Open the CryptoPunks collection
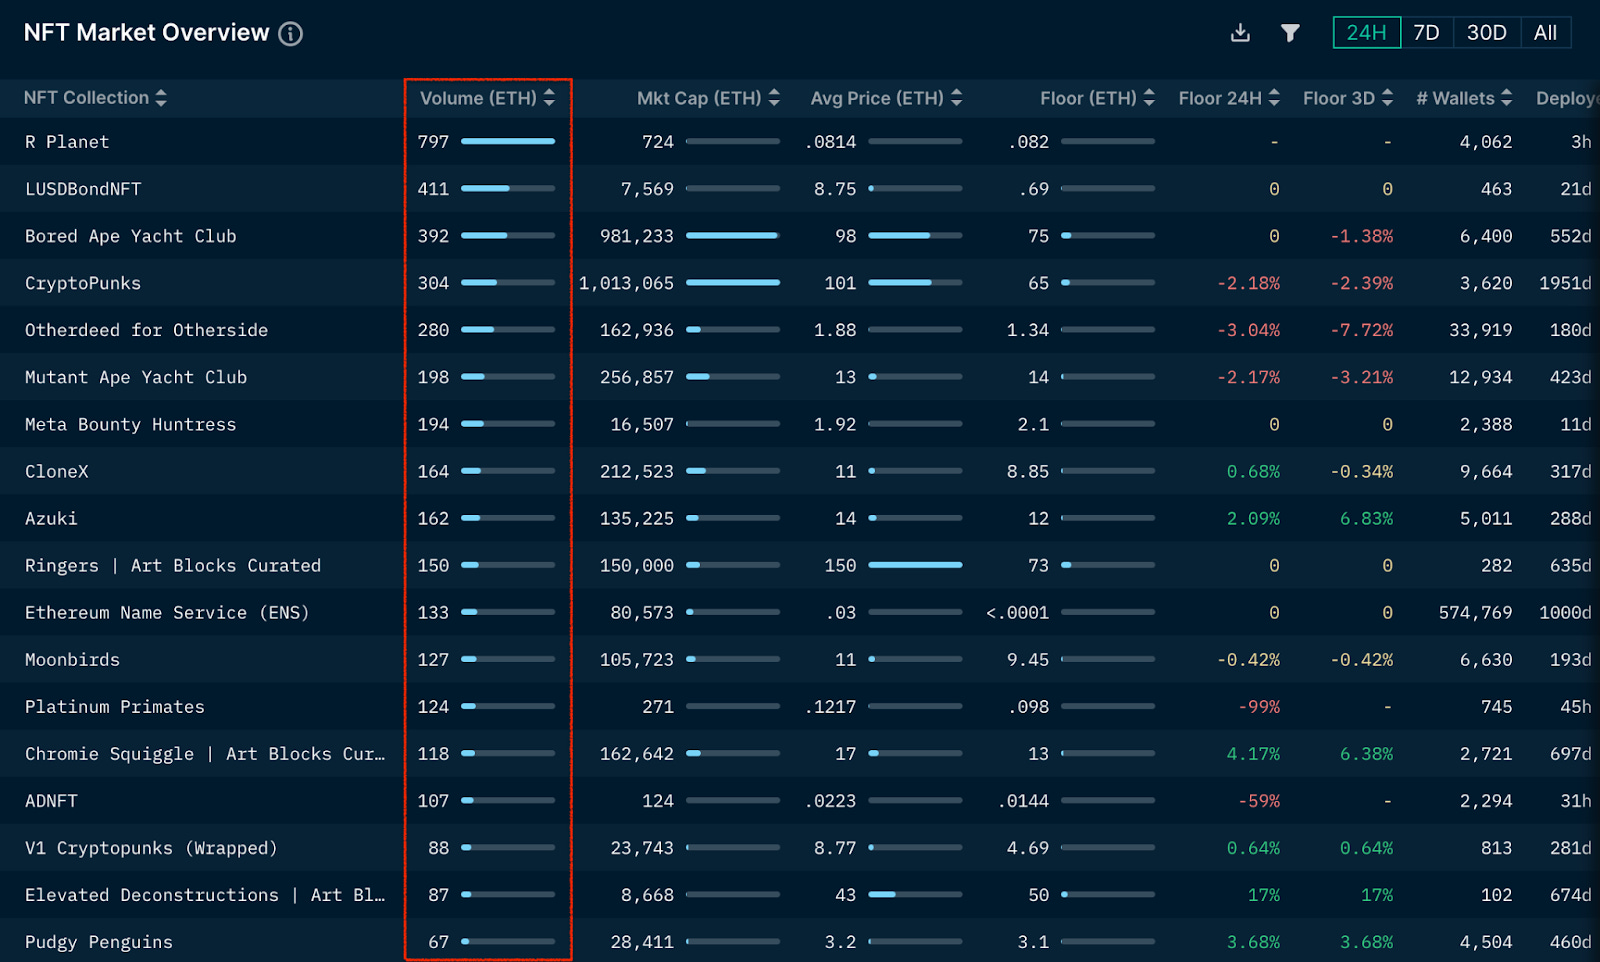The height and width of the screenshot is (962, 1600). (83, 283)
